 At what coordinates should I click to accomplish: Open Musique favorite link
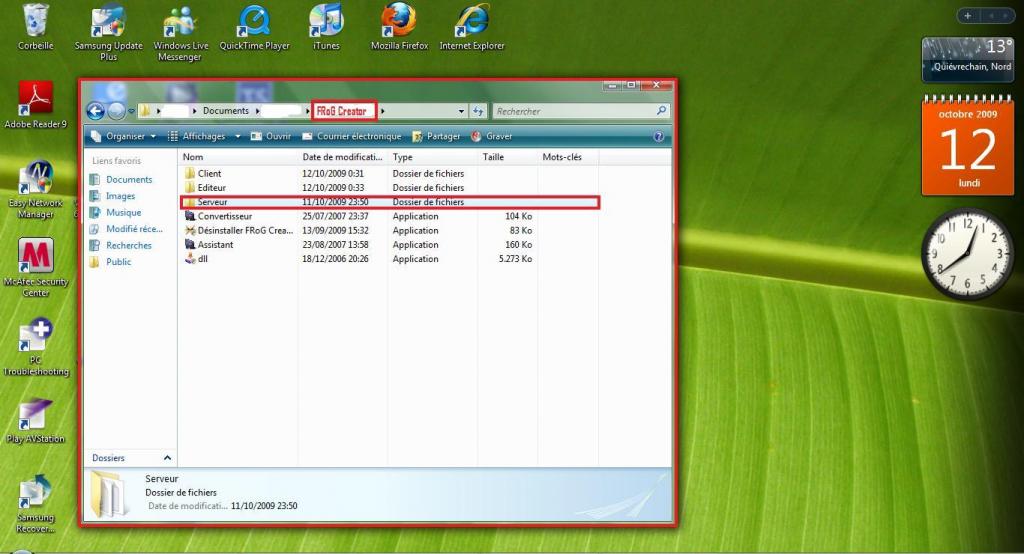pyautogui.click(x=123, y=212)
